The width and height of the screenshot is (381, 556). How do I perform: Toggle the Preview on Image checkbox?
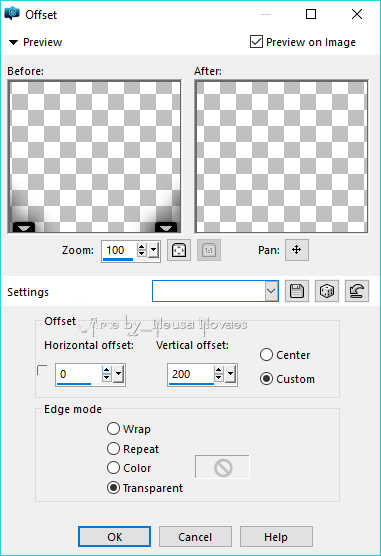click(256, 42)
